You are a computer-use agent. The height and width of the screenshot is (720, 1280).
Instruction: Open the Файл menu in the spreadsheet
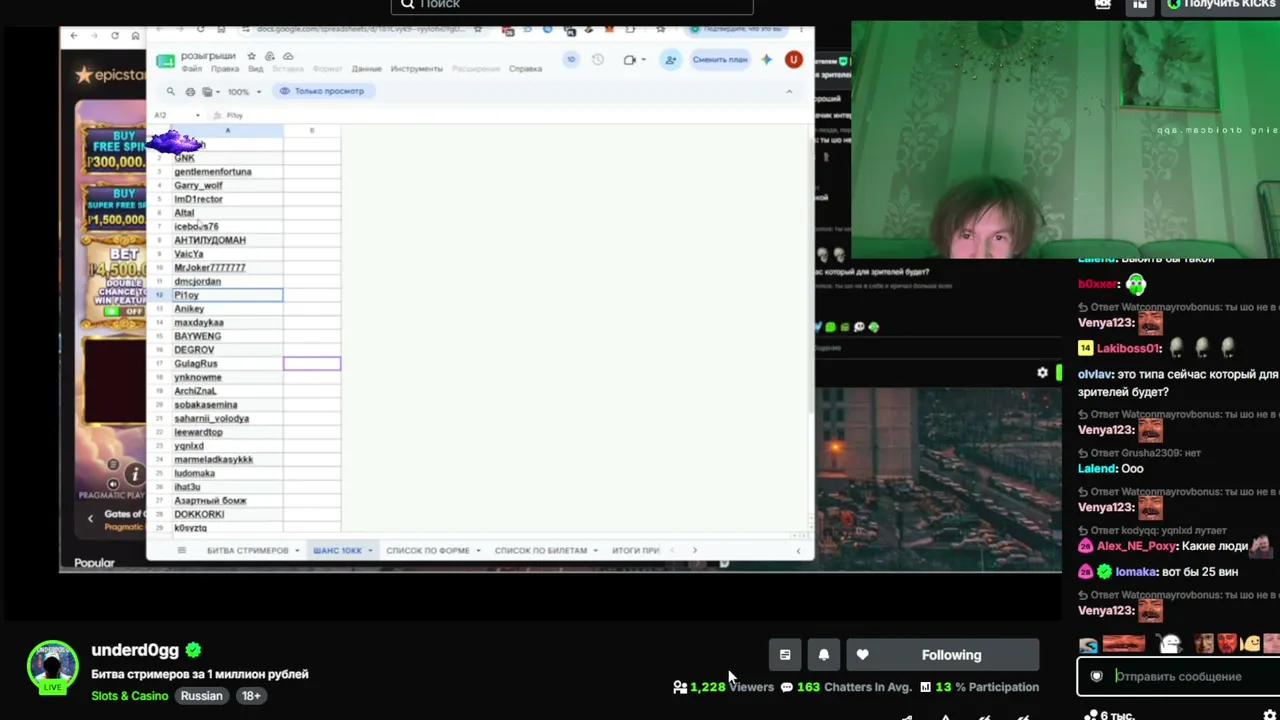pyautogui.click(x=191, y=69)
